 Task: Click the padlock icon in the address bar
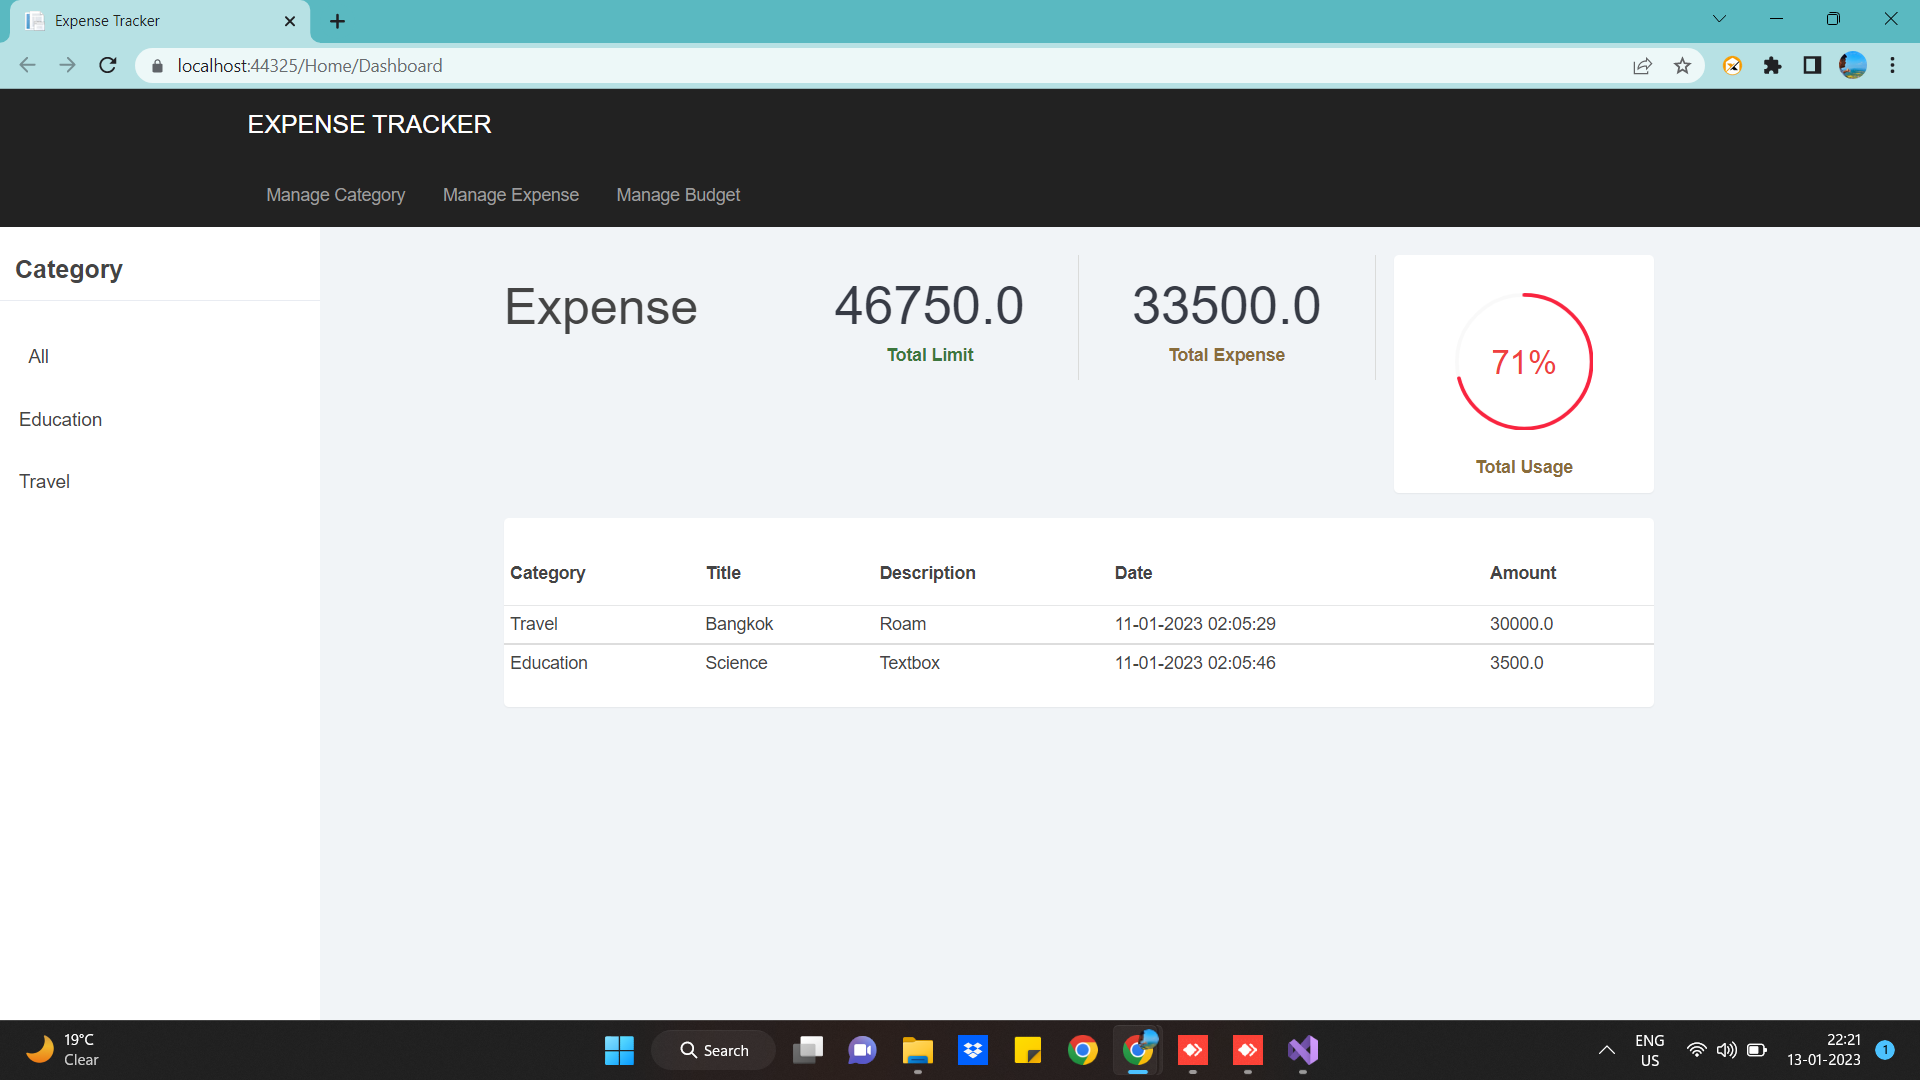coord(156,65)
